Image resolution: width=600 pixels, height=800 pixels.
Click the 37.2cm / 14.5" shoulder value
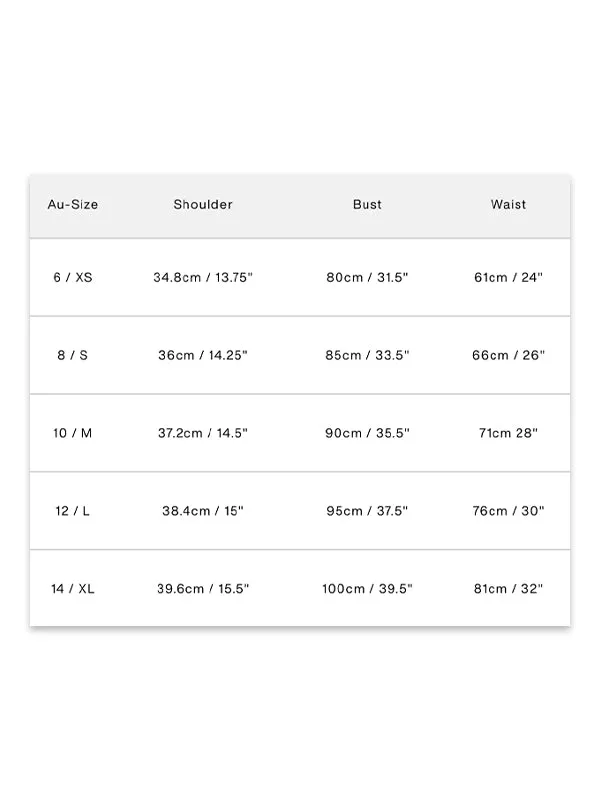pos(203,433)
